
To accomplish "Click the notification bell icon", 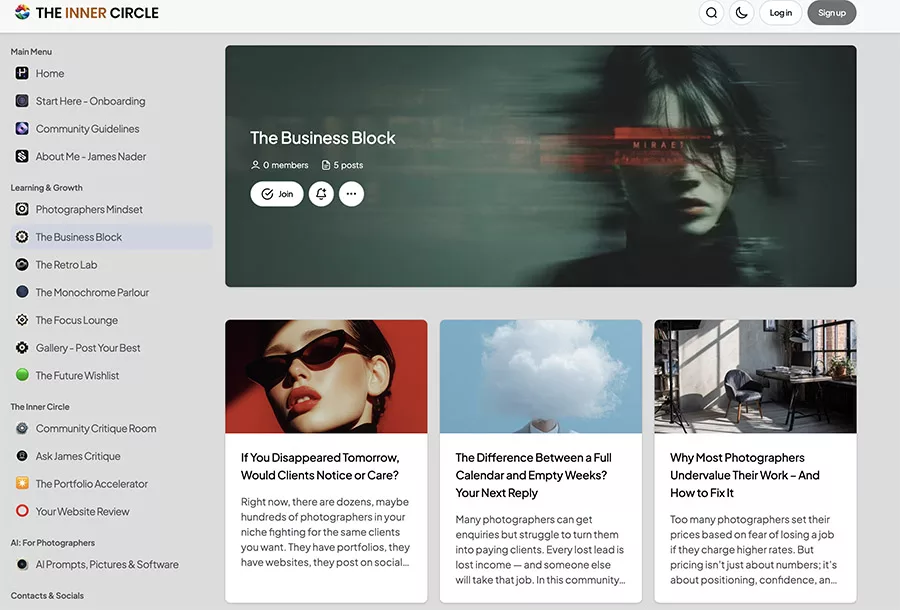I will point(321,194).
